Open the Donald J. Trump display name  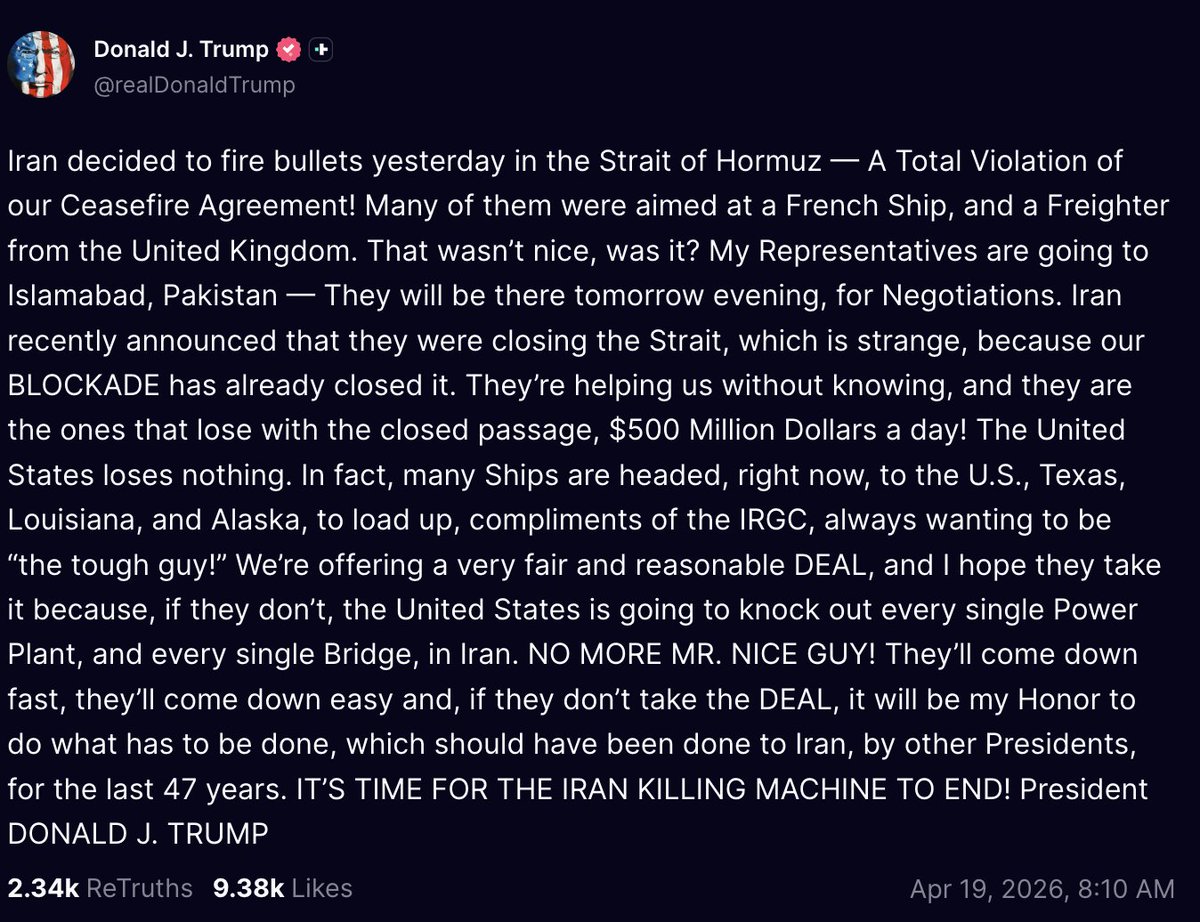[181, 48]
